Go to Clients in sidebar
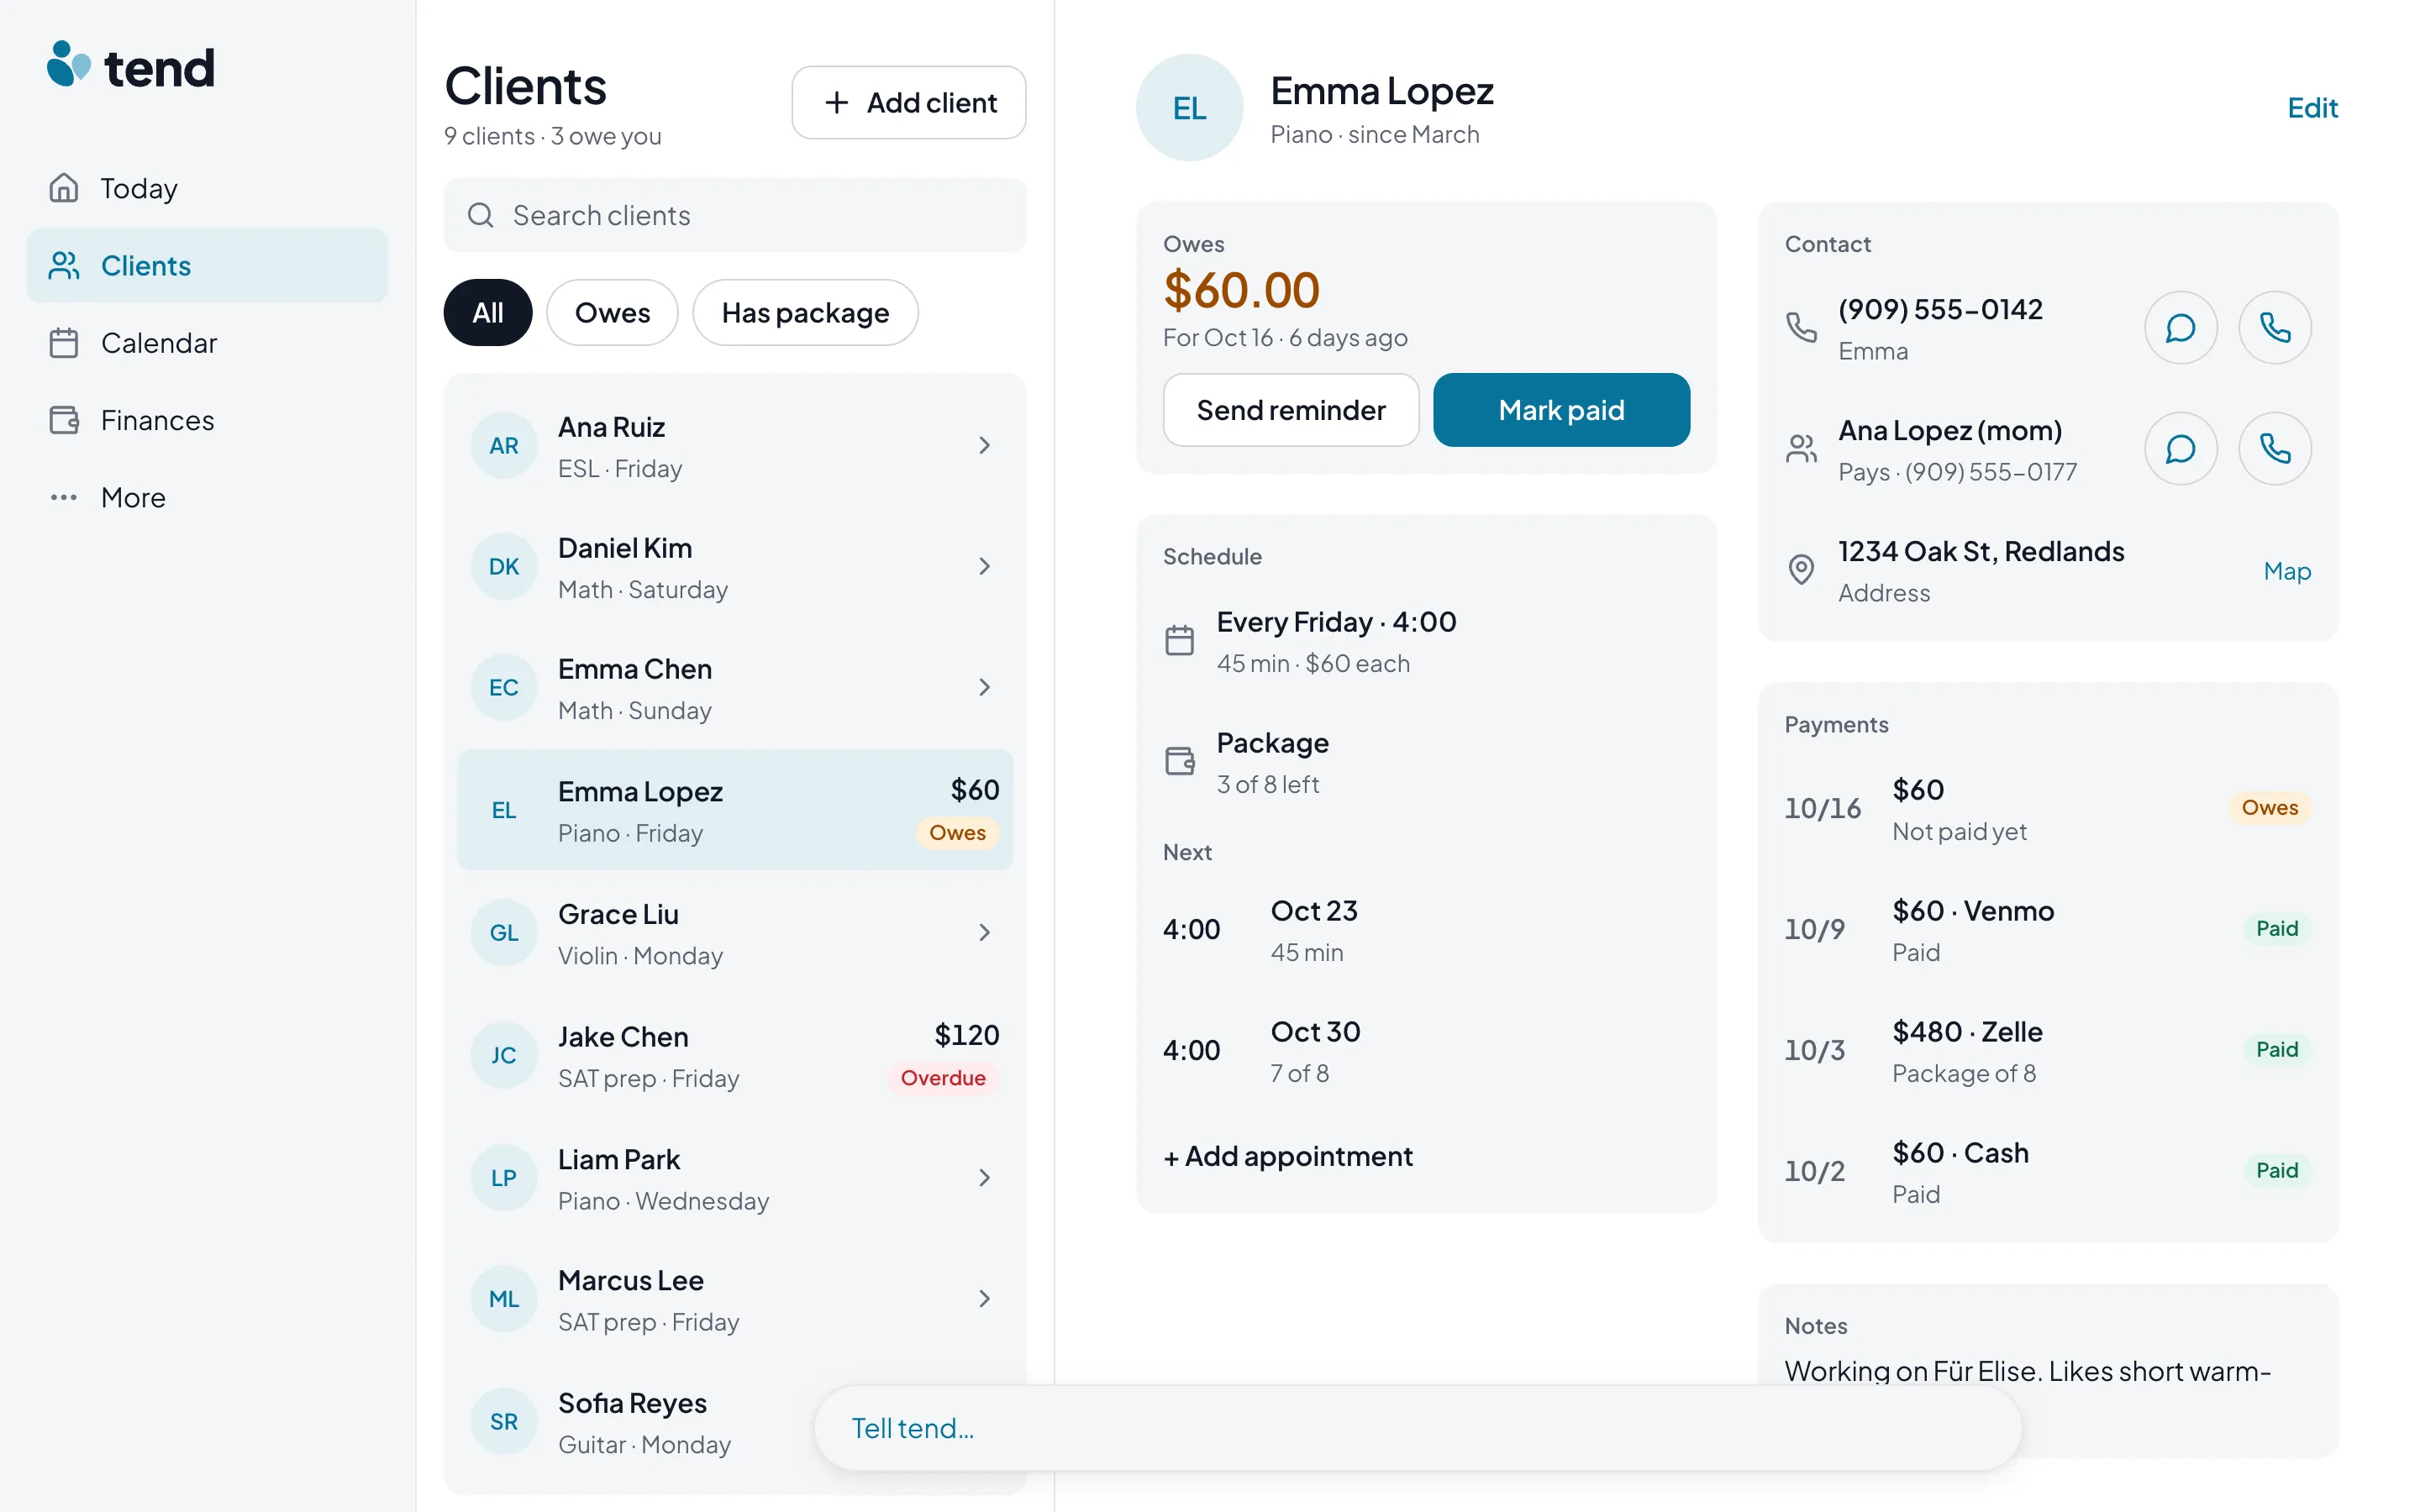The height and width of the screenshot is (1512, 2420). coord(208,265)
